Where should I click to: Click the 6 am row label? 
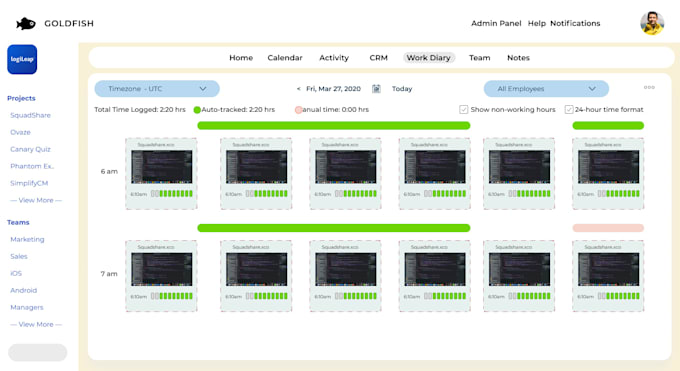(109, 171)
